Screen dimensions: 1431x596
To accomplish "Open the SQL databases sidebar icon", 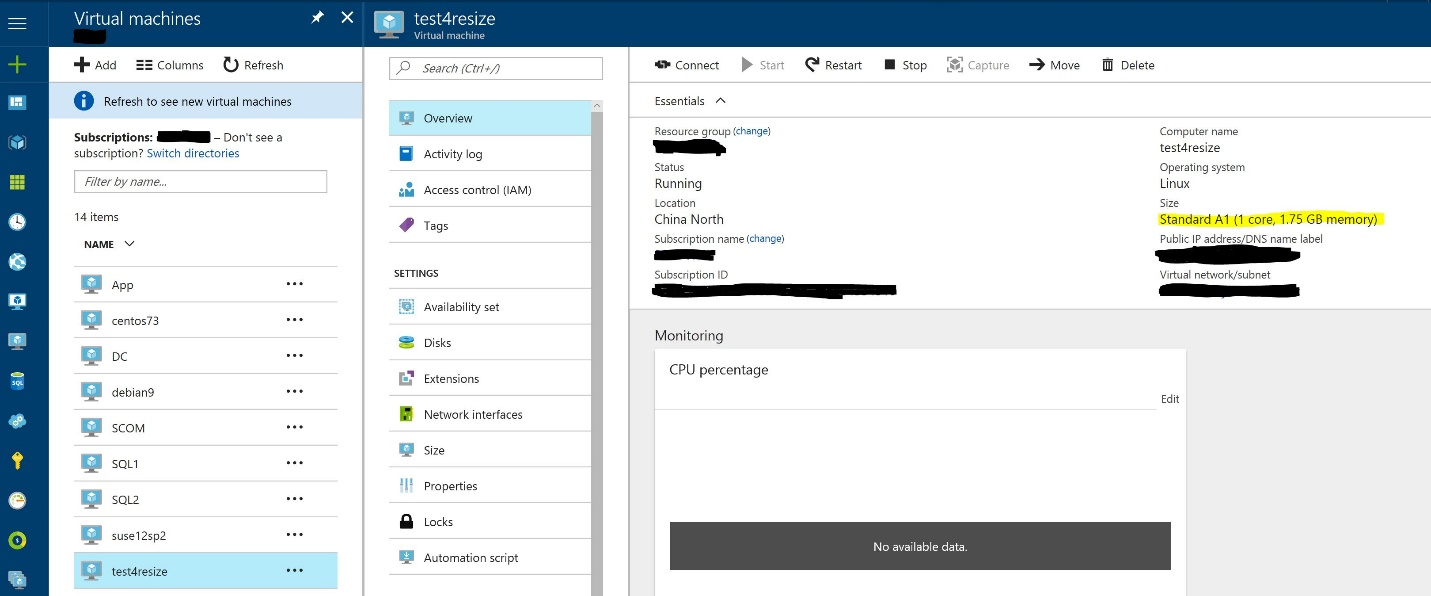I will (17, 381).
